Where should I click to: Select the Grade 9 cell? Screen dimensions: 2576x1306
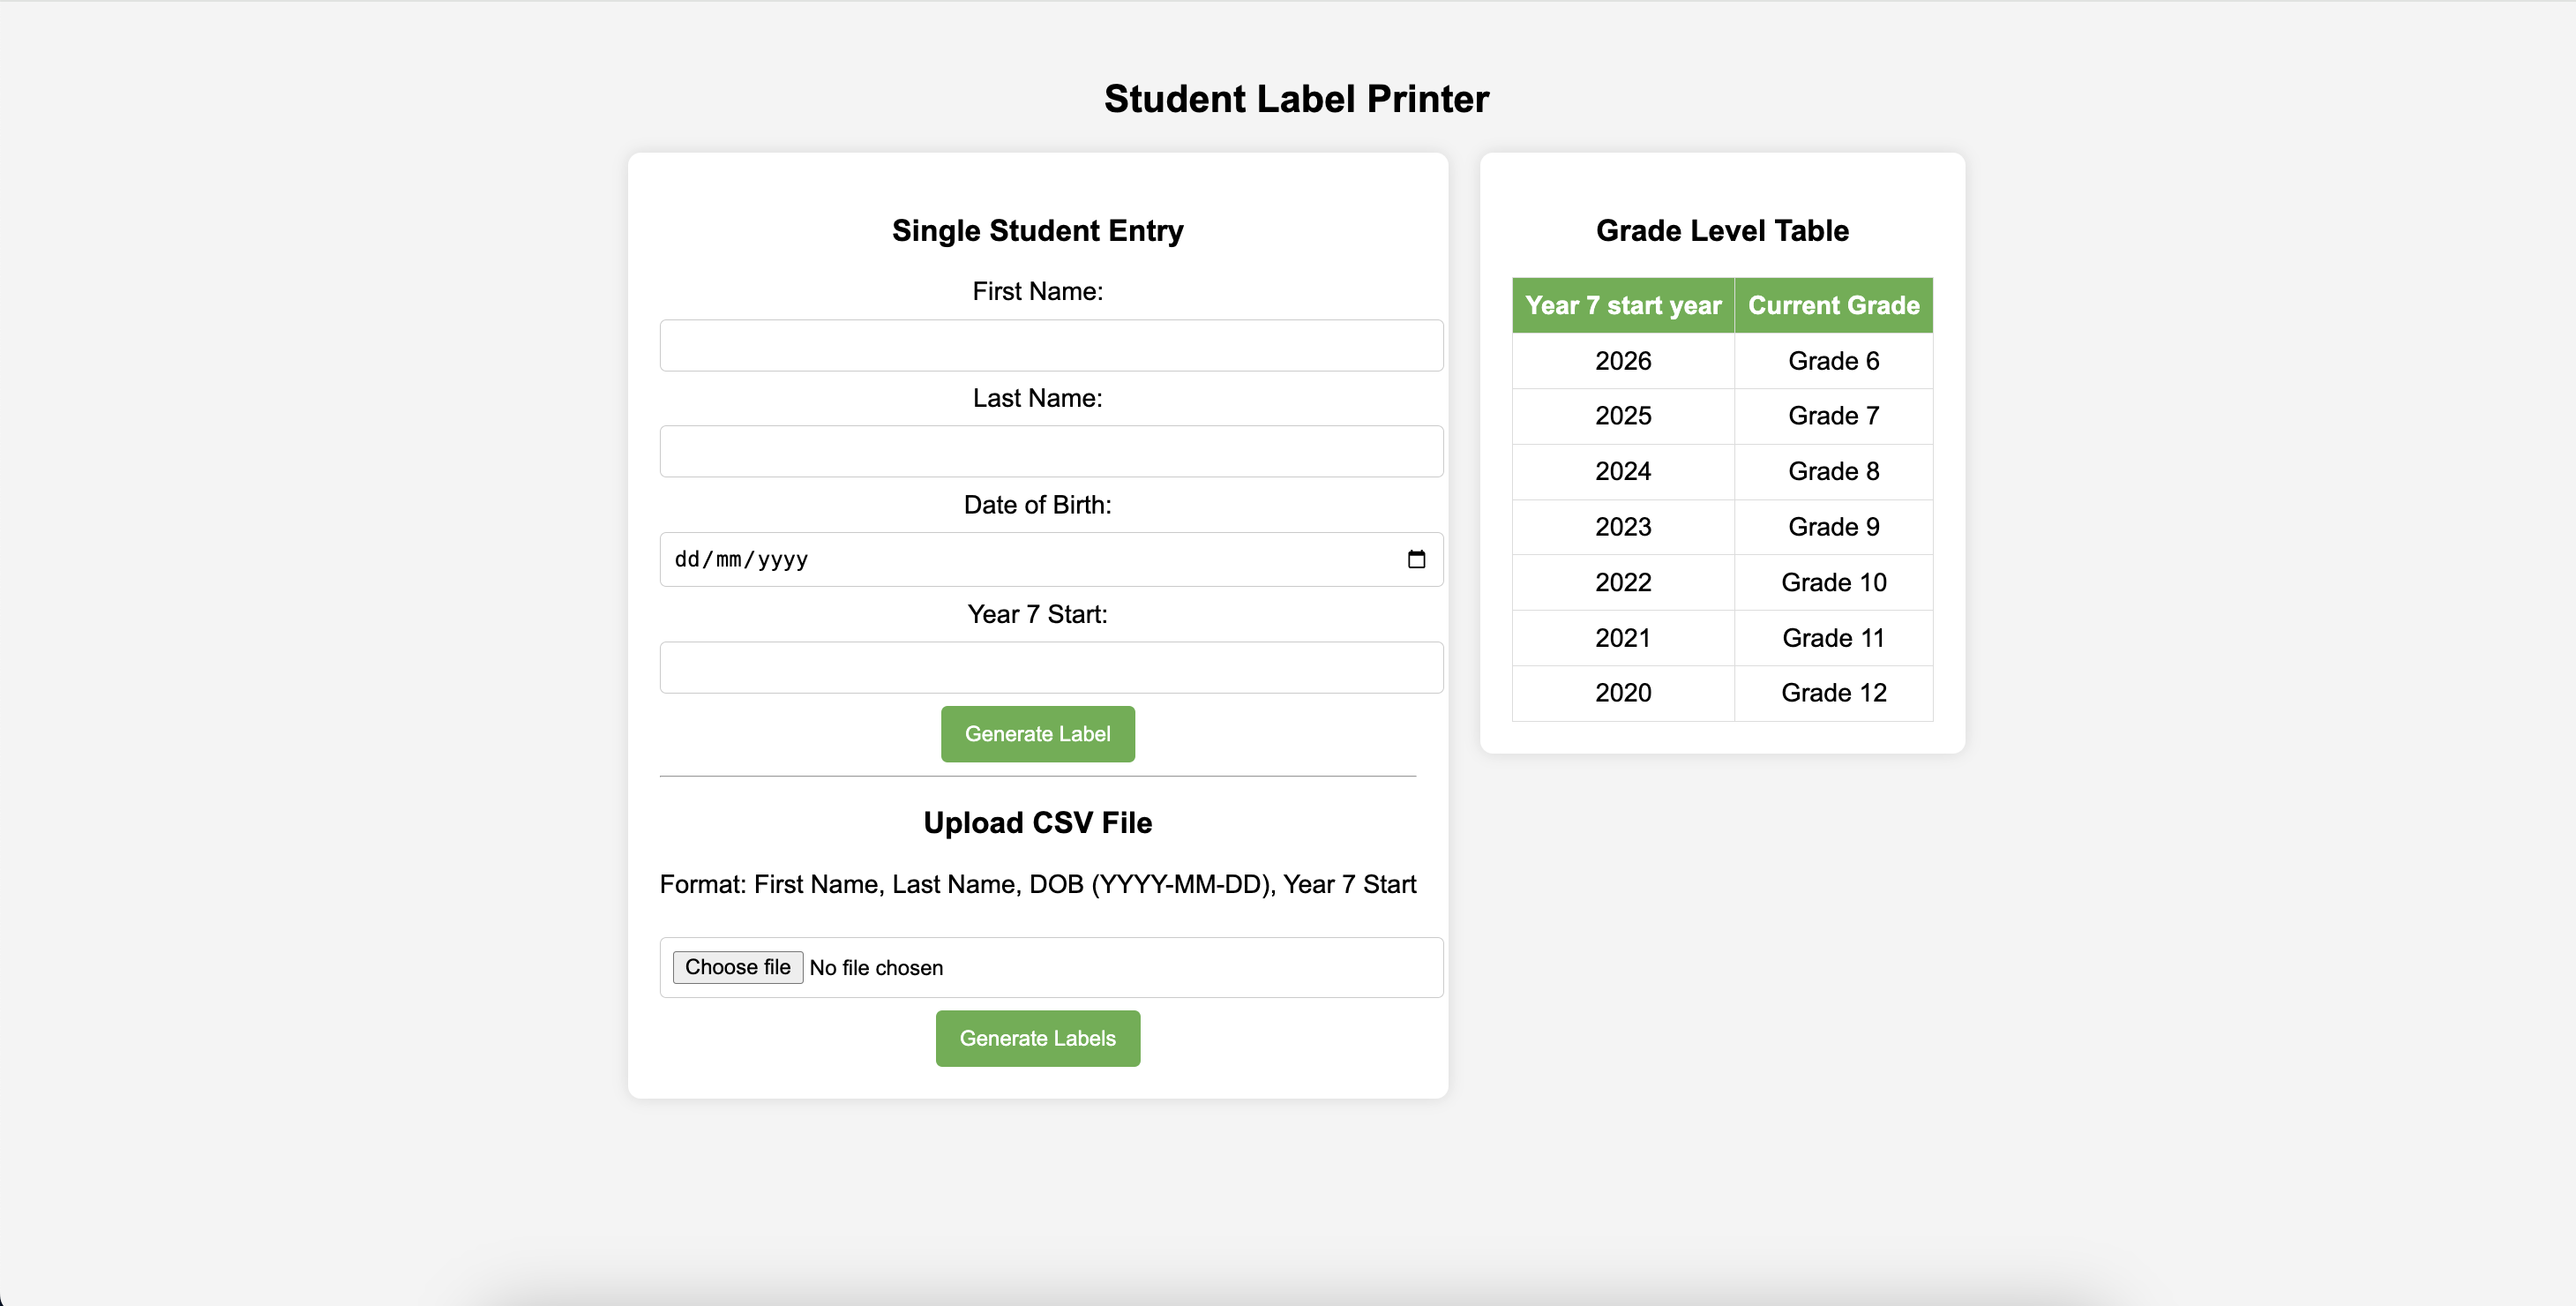coord(1833,527)
